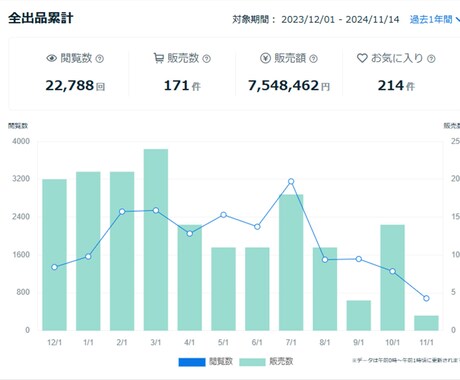Click the date range 2023/12/01 - 2024/11/14
Viewport: 460px width, 380px height.
click(x=340, y=19)
